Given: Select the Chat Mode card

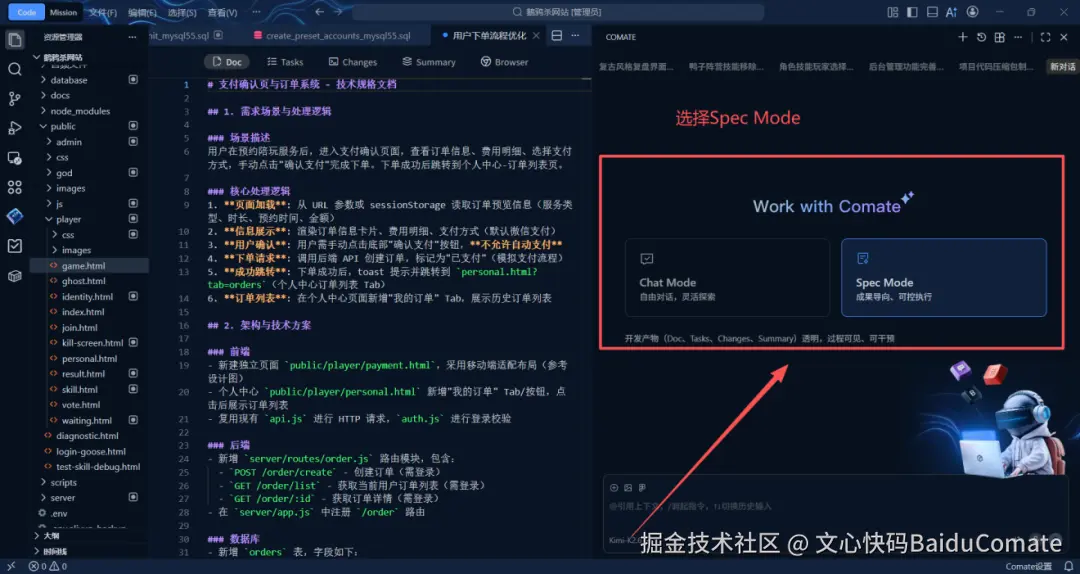Looking at the screenshot, I should (x=727, y=278).
